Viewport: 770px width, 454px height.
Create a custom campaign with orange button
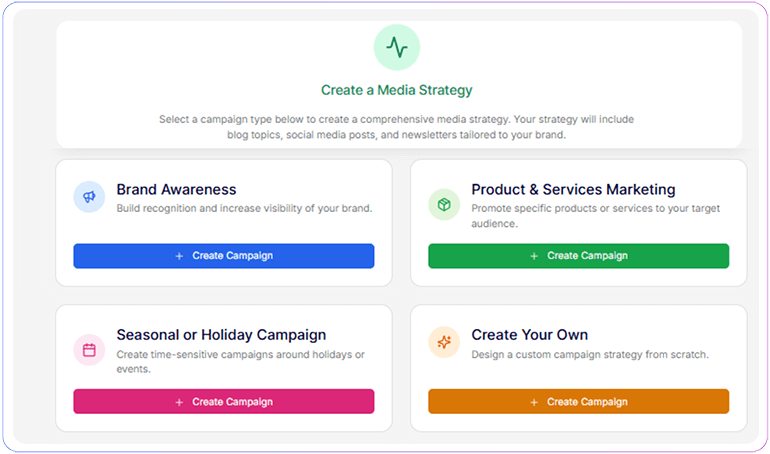pyautogui.click(x=578, y=401)
